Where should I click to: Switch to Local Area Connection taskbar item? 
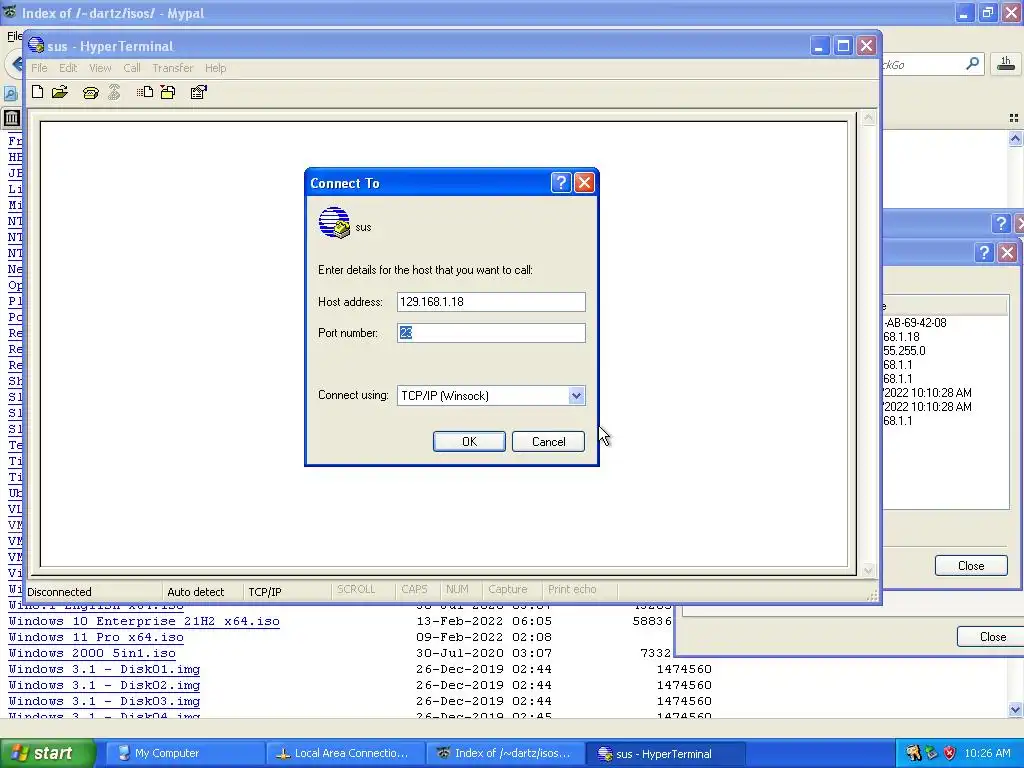pos(345,753)
